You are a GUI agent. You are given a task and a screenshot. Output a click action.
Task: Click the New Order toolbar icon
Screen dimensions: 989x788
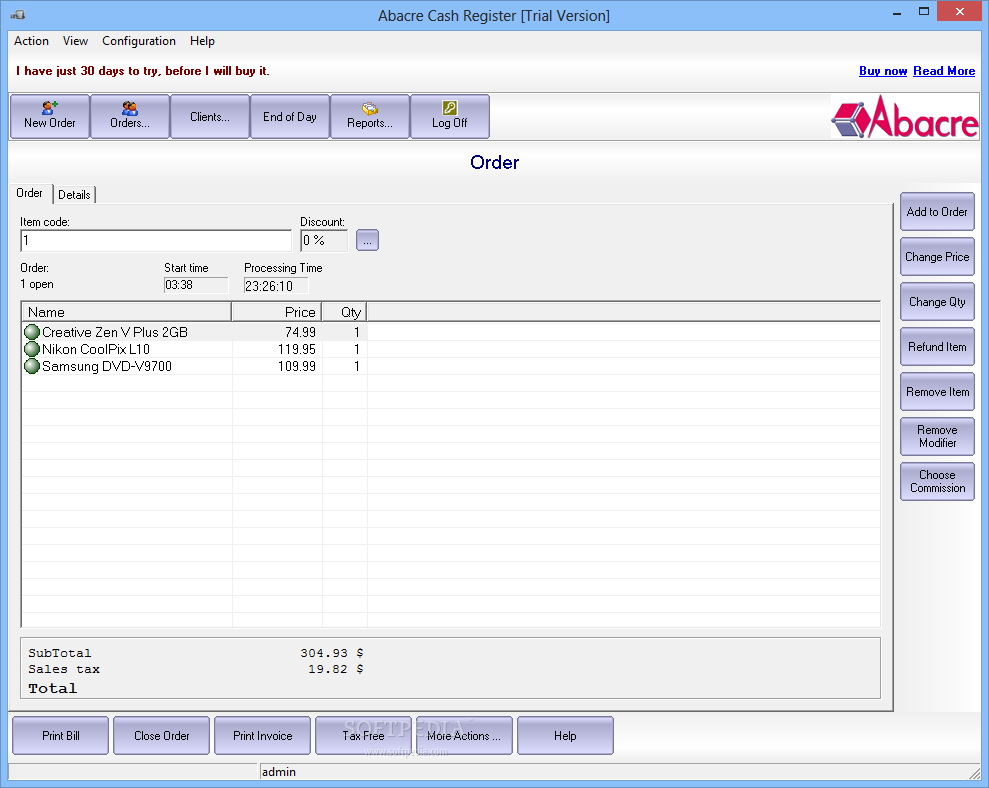pos(50,108)
